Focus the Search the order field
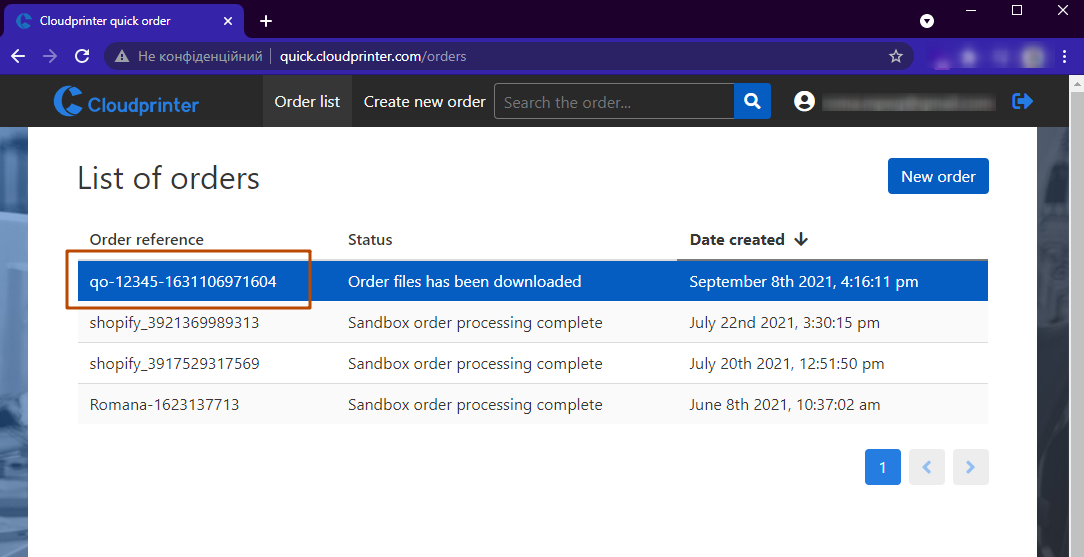The image size is (1084, 557). point(614,102)
